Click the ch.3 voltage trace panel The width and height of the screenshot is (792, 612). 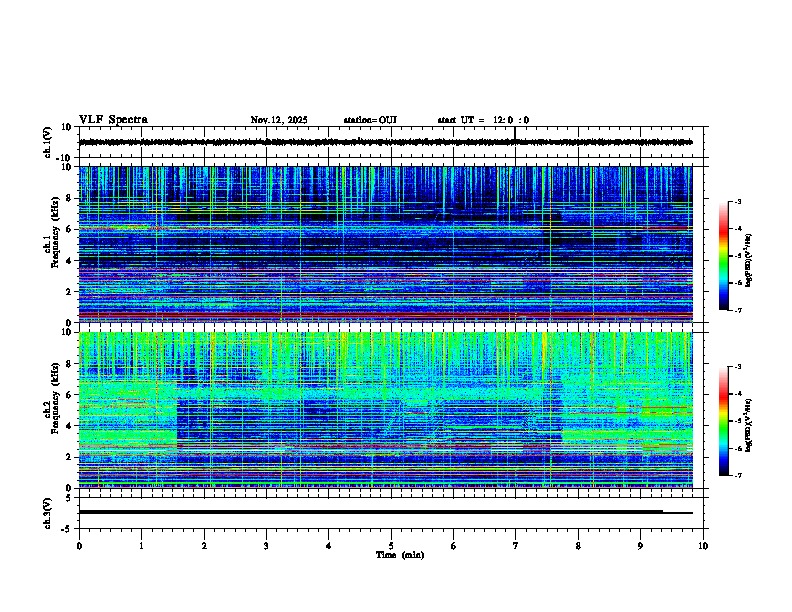pyautogui.click(x=390, y=513)
